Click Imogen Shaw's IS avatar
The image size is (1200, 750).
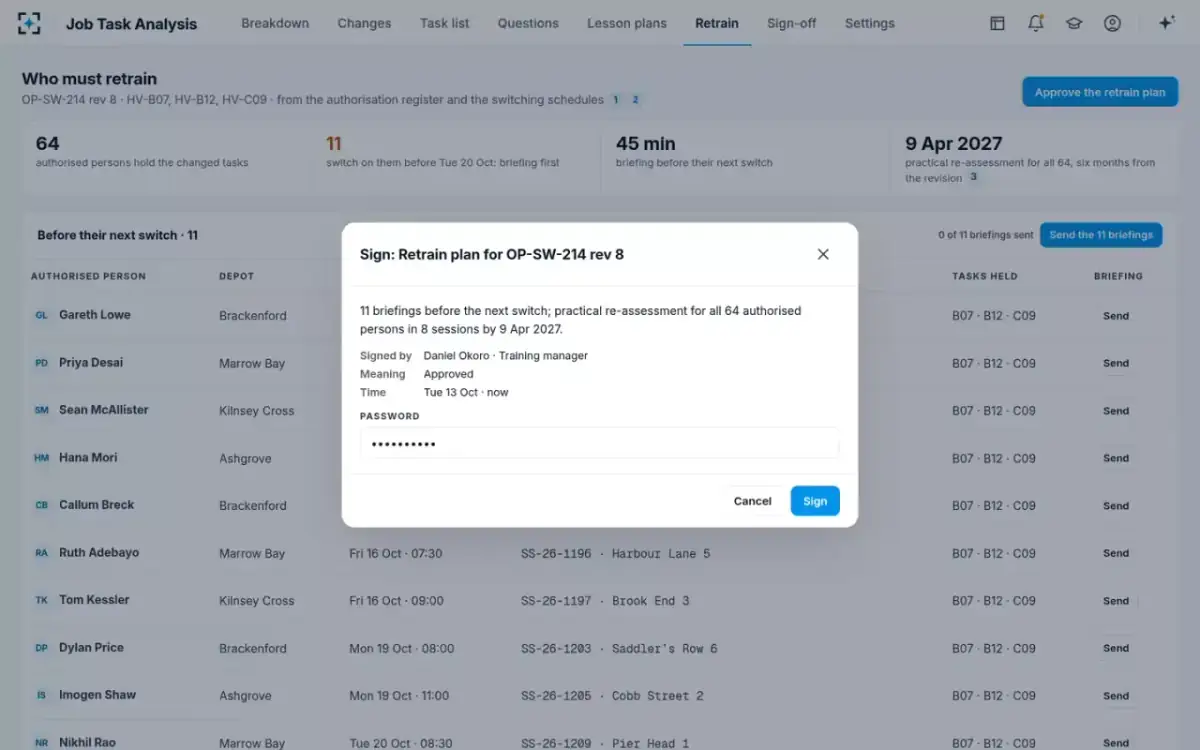click(x=42, y=695)
